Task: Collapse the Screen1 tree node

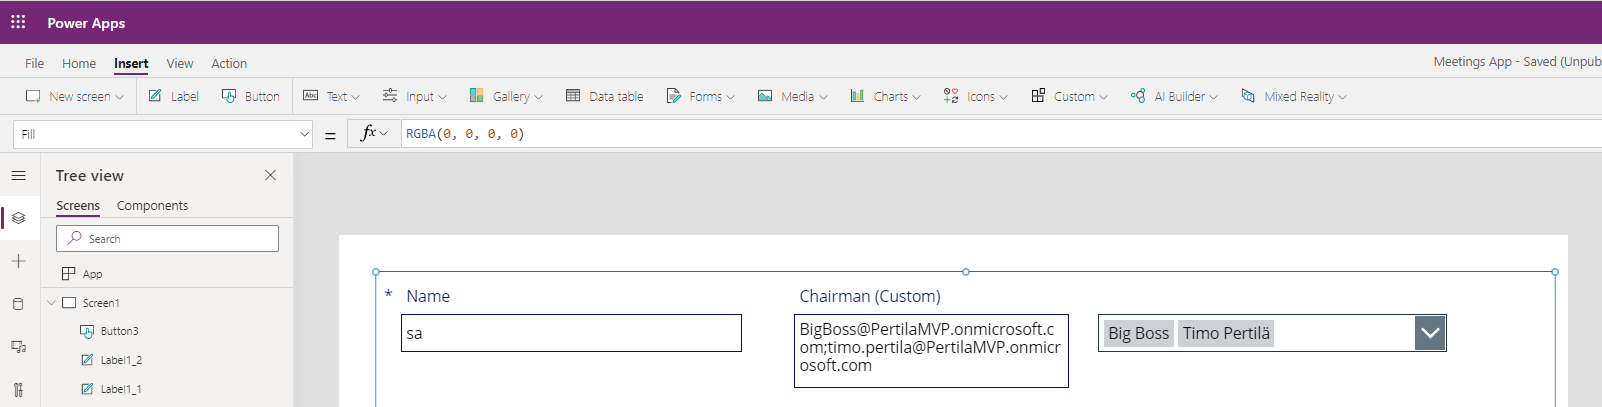Action: tap(51, 303)
